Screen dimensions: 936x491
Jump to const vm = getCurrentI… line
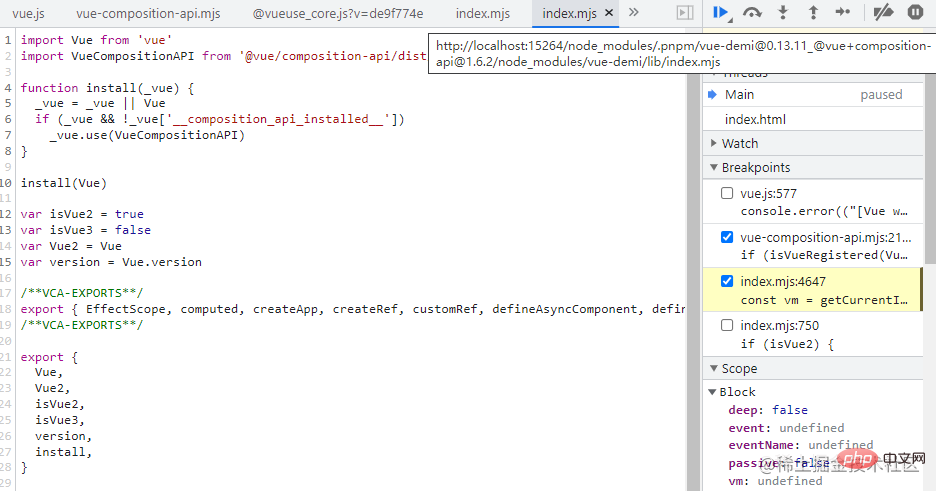click(x=824, y=300)
